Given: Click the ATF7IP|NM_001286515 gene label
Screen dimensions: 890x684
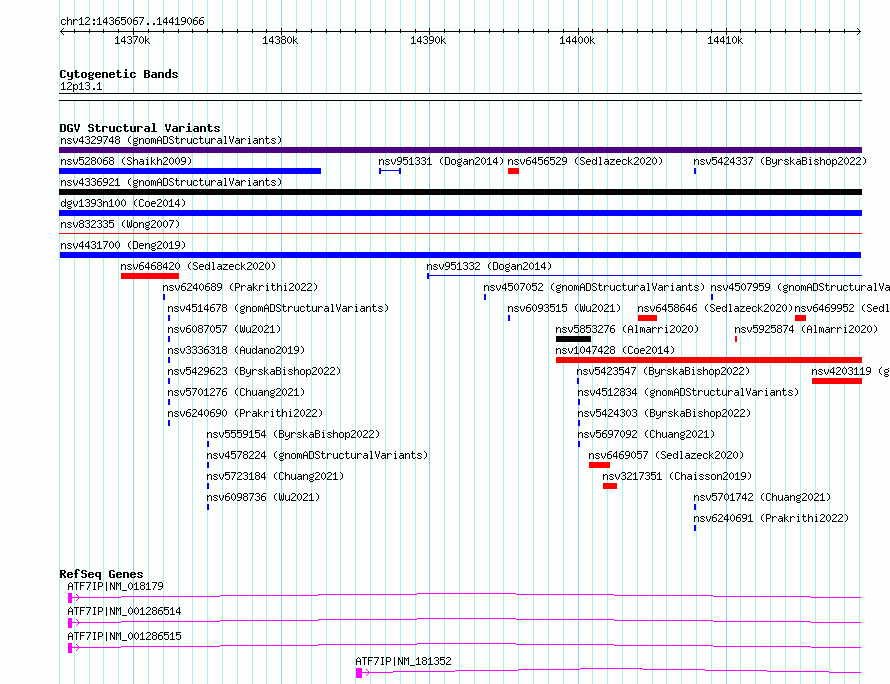Looking at the screenshot, I should (124, 636).
